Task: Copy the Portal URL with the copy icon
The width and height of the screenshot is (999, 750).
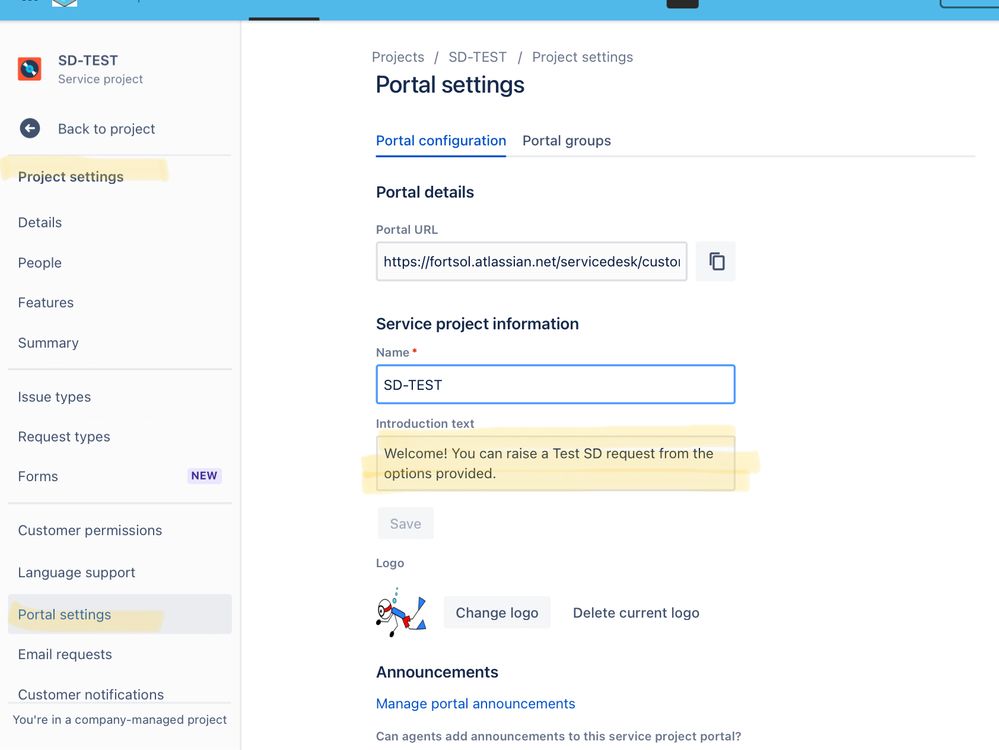Action: click(716, 261)
